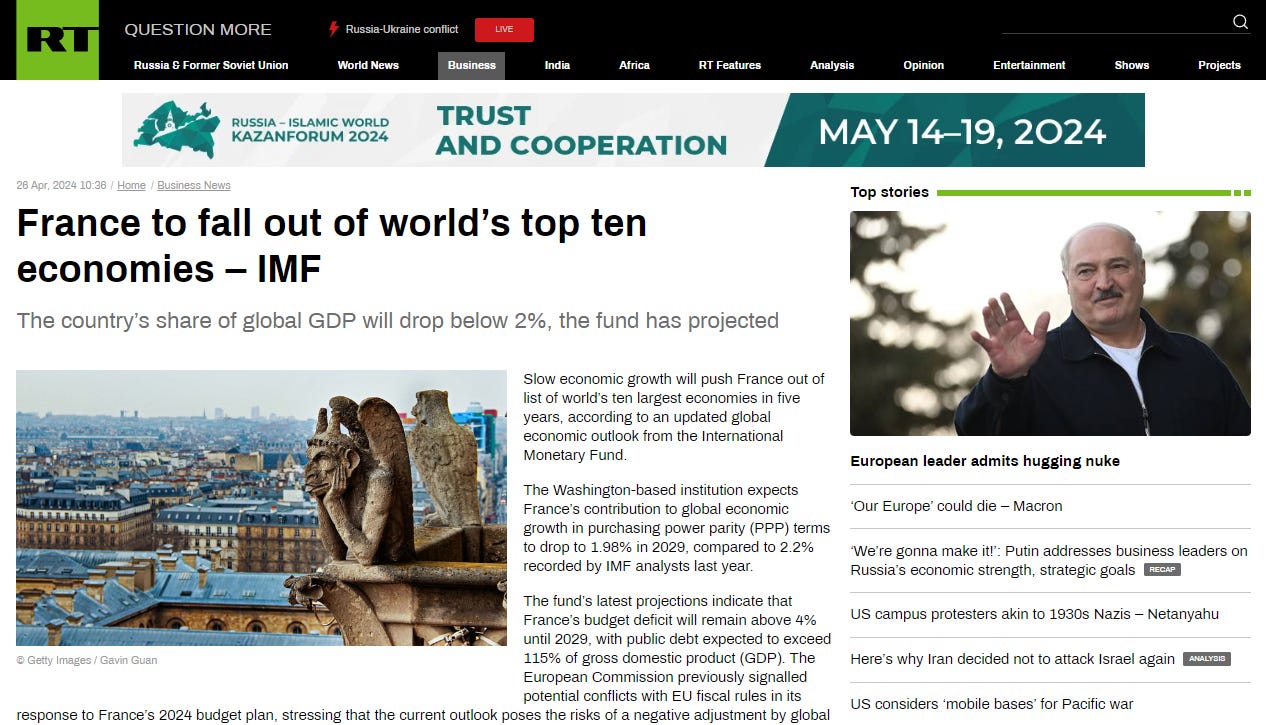
Task: Open the Opinion section
Action: coord(923,65)
